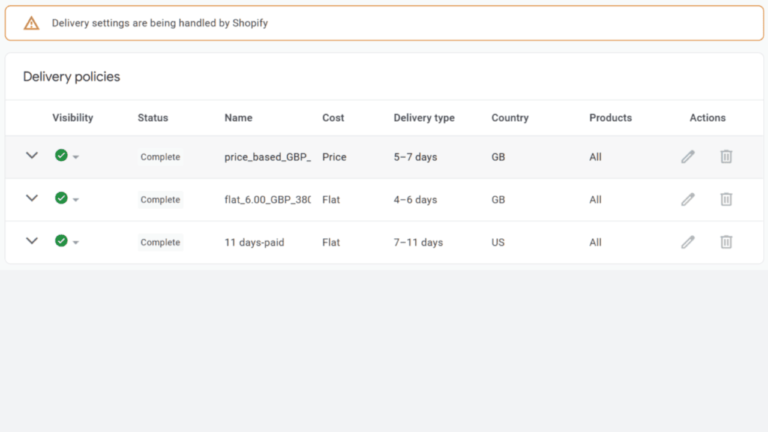
Task: Click the Products column header
Action: (610, 118)
